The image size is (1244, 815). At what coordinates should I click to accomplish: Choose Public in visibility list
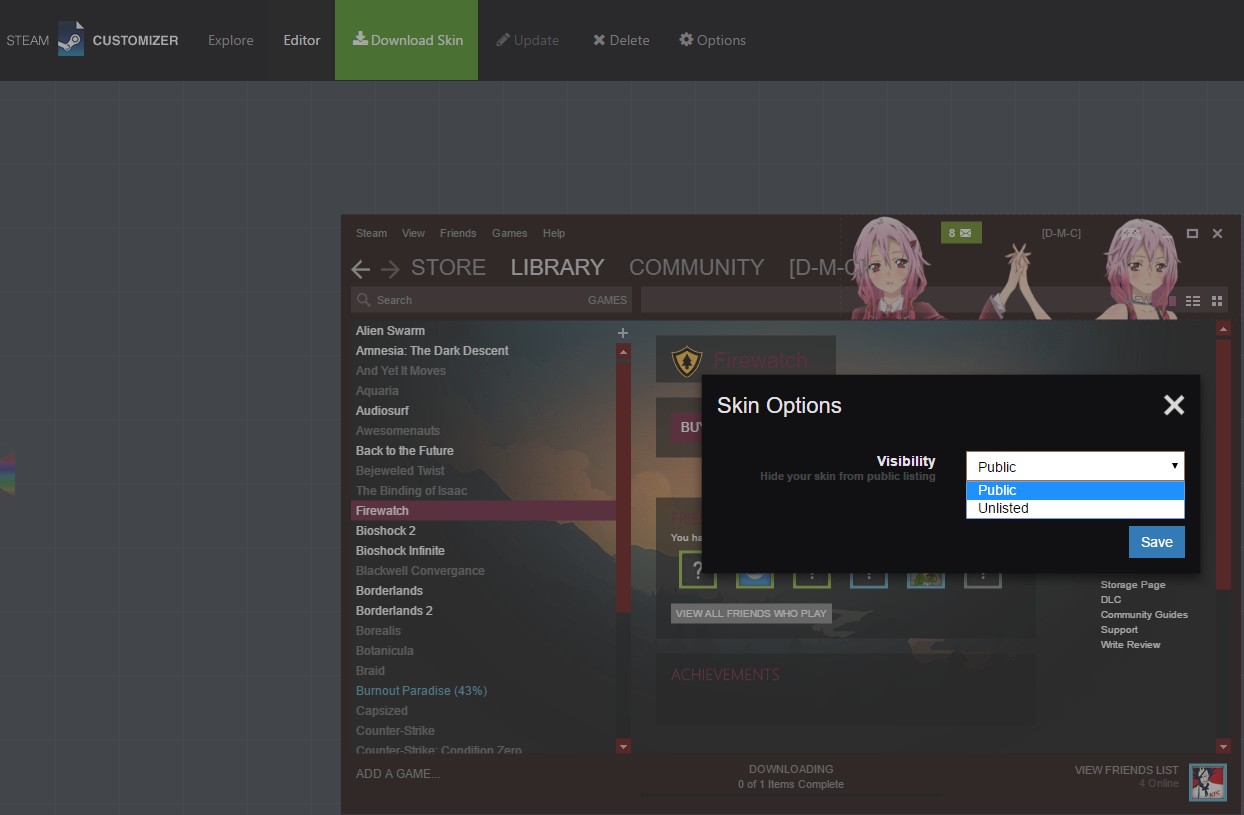point(1075,490)
